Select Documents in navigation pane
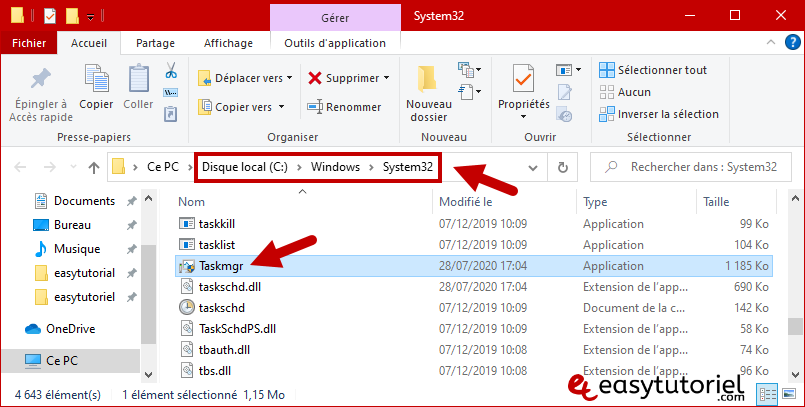Viewport: 805px width, 407px height. (x=85, y=201)
